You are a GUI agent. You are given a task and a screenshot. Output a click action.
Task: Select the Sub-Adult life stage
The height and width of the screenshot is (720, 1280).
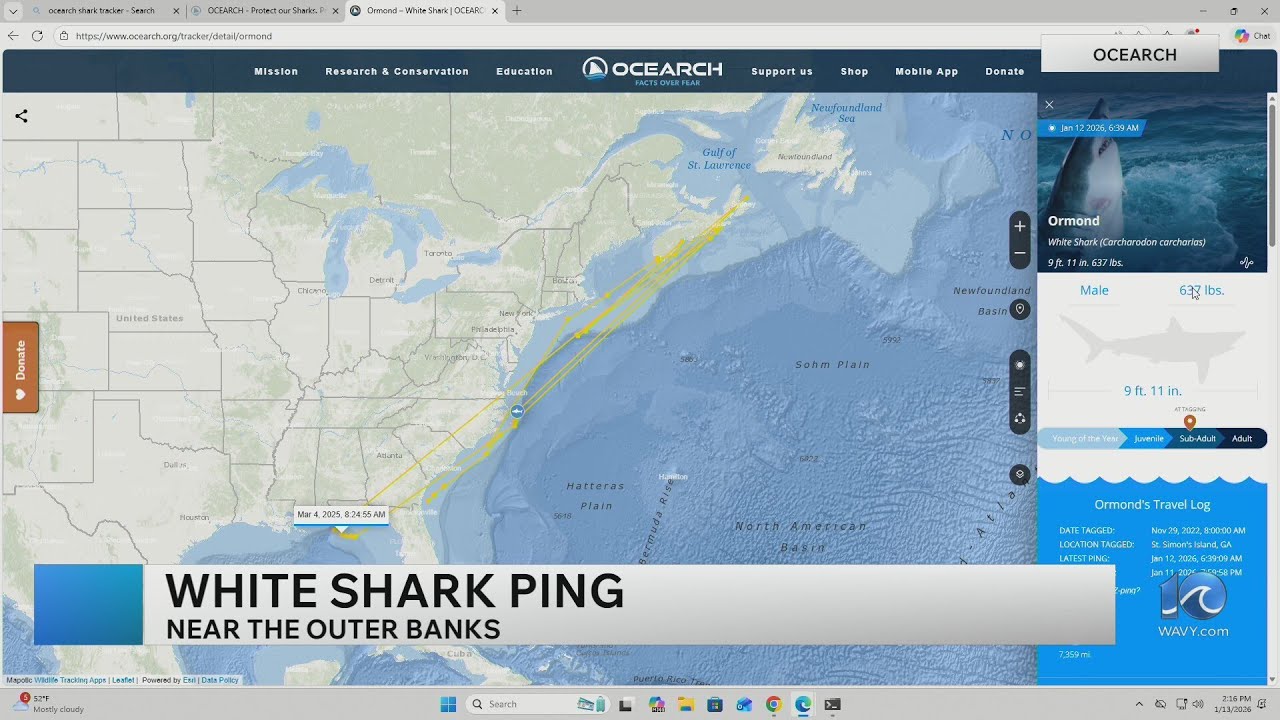pos(1197,438)
